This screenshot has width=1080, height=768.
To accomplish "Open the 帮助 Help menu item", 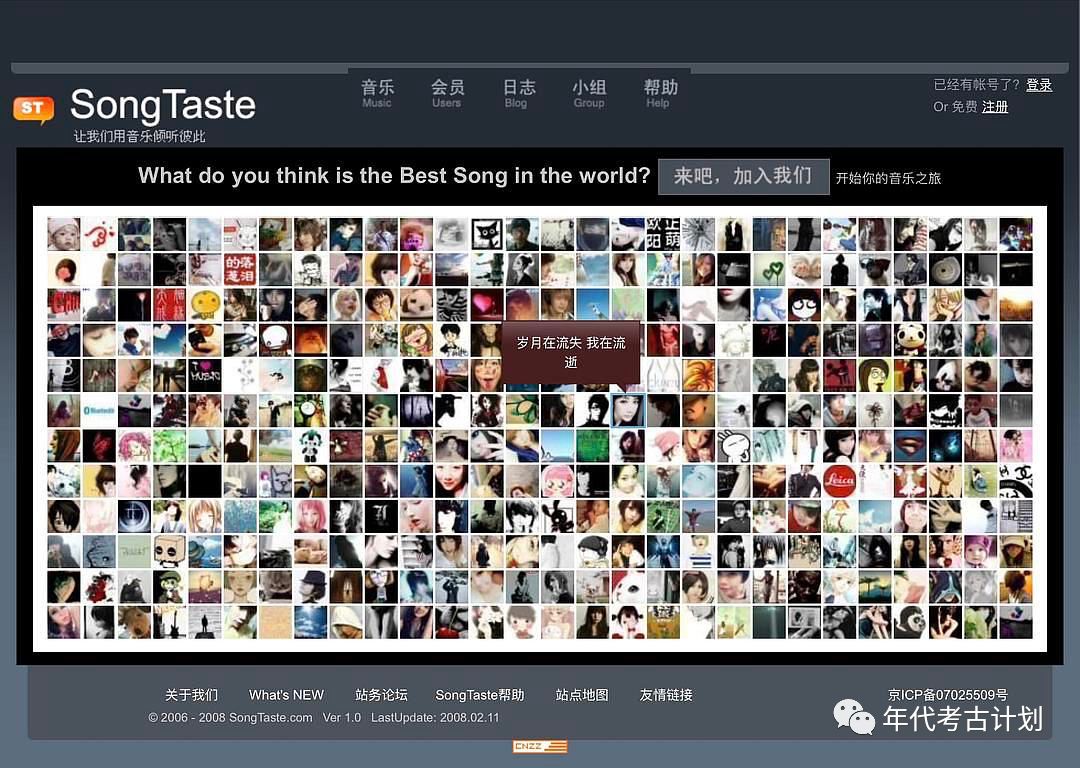I will (660, 93).
